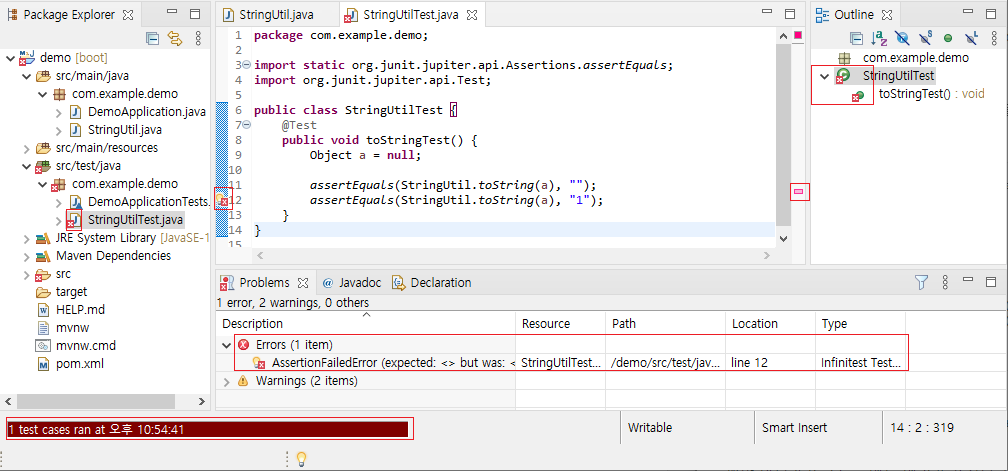1008x471 pixels.
Task: Select the Outline tab
Action: click(x=853, y=14)
